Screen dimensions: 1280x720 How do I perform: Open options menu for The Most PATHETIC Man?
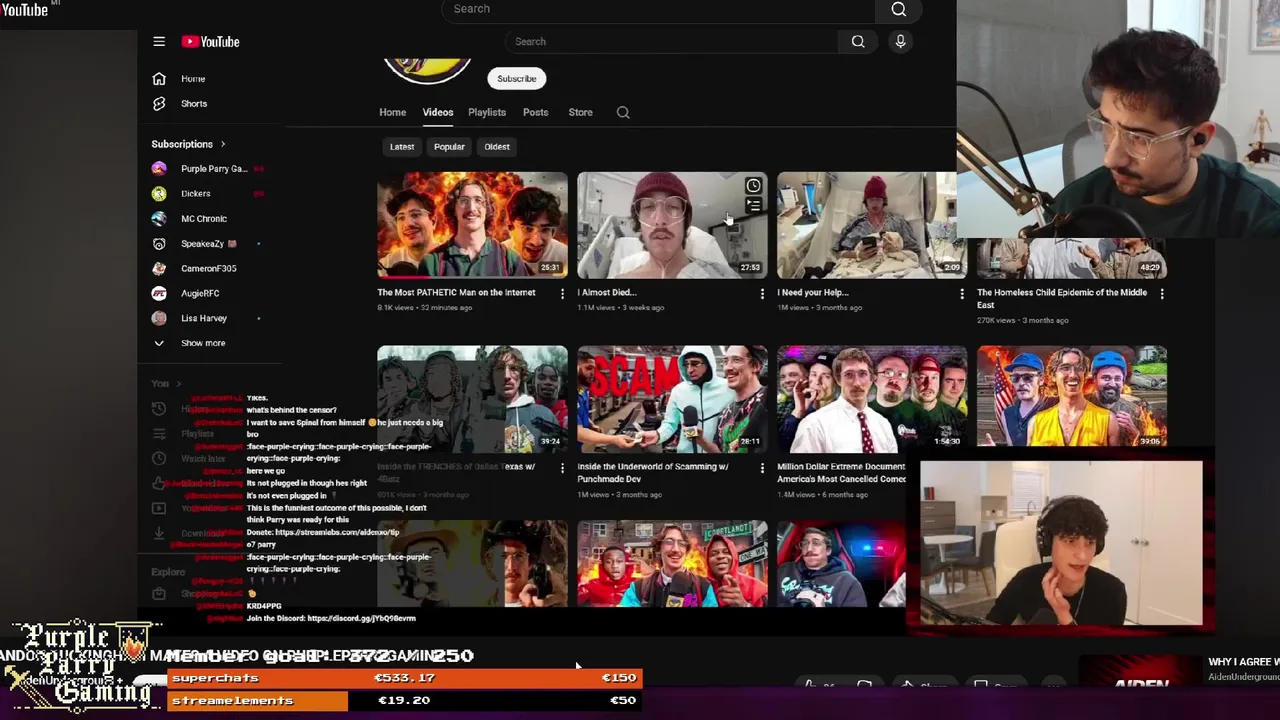tap(562, 294)
